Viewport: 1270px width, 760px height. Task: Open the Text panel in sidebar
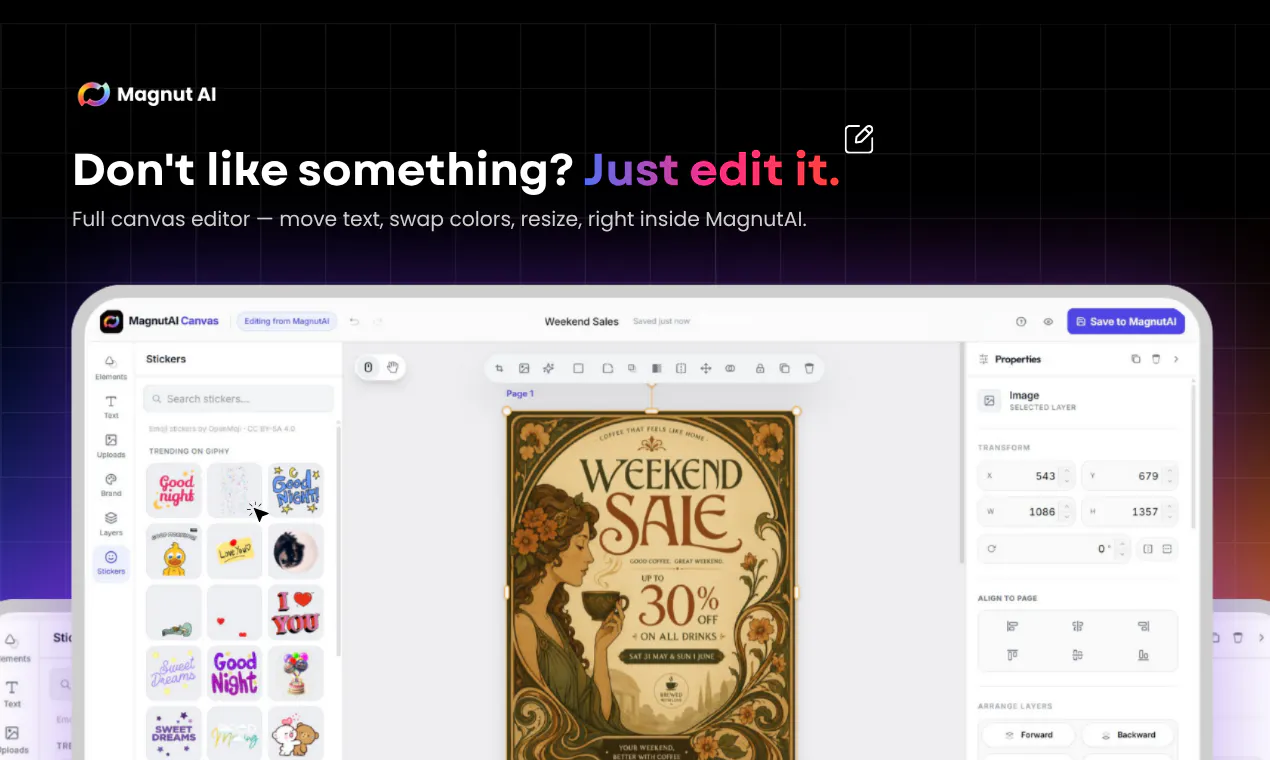tap(111, 406)
